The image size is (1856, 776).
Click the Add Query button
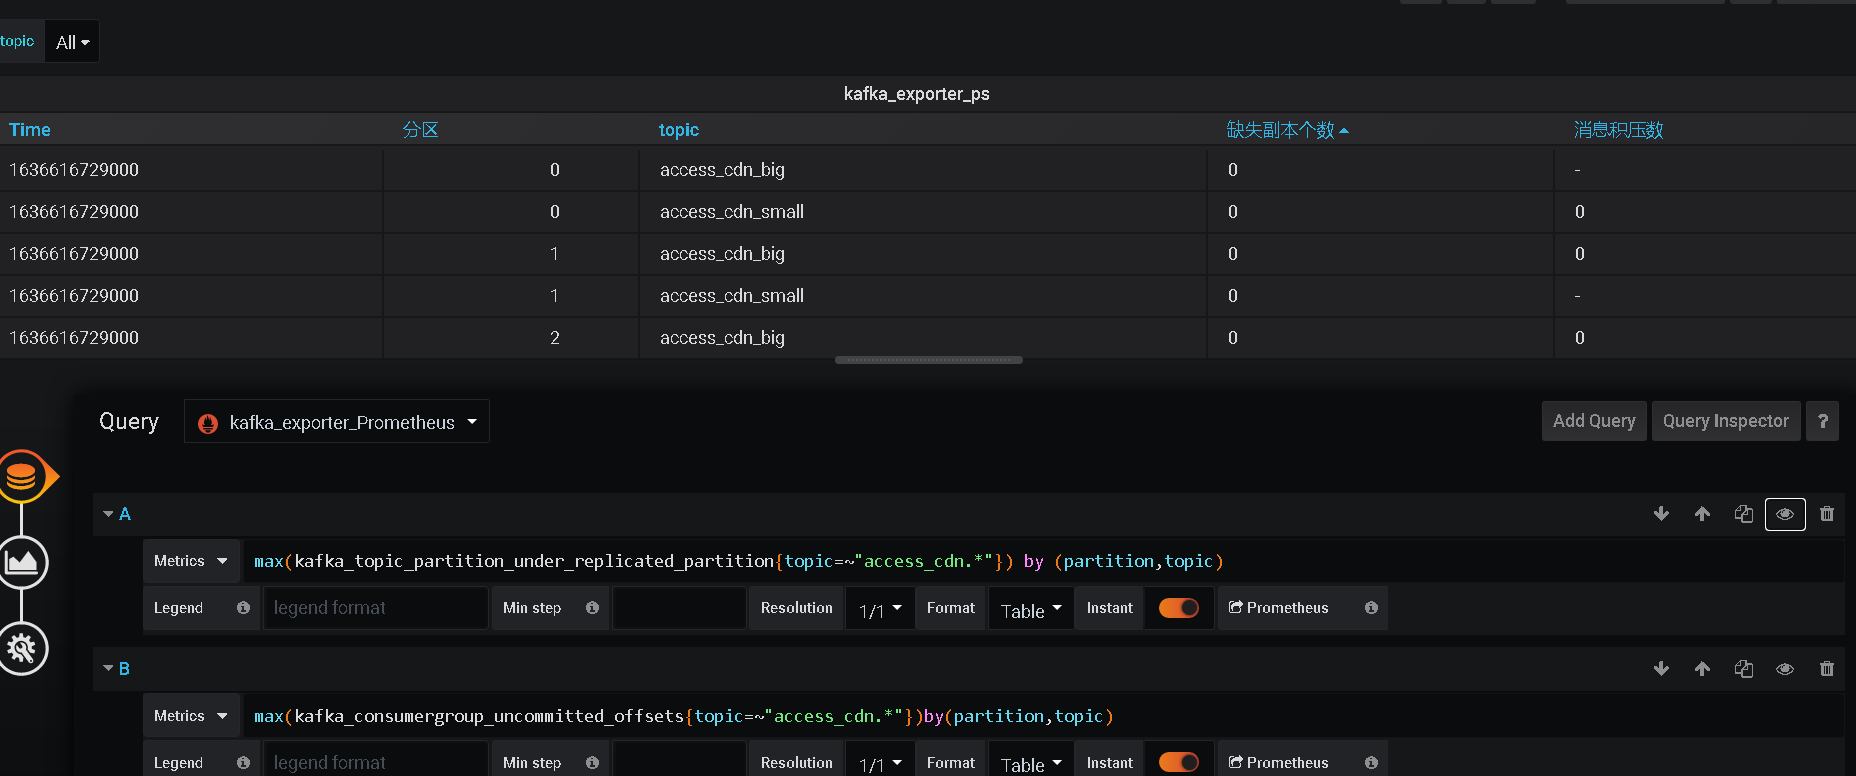click(1593, 421)
